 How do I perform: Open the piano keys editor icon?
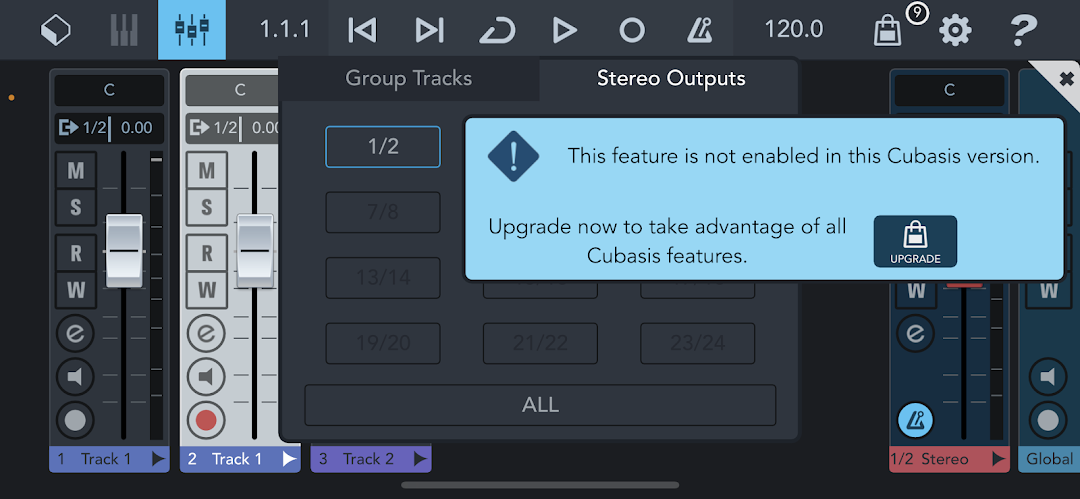(x=124, y=30)
